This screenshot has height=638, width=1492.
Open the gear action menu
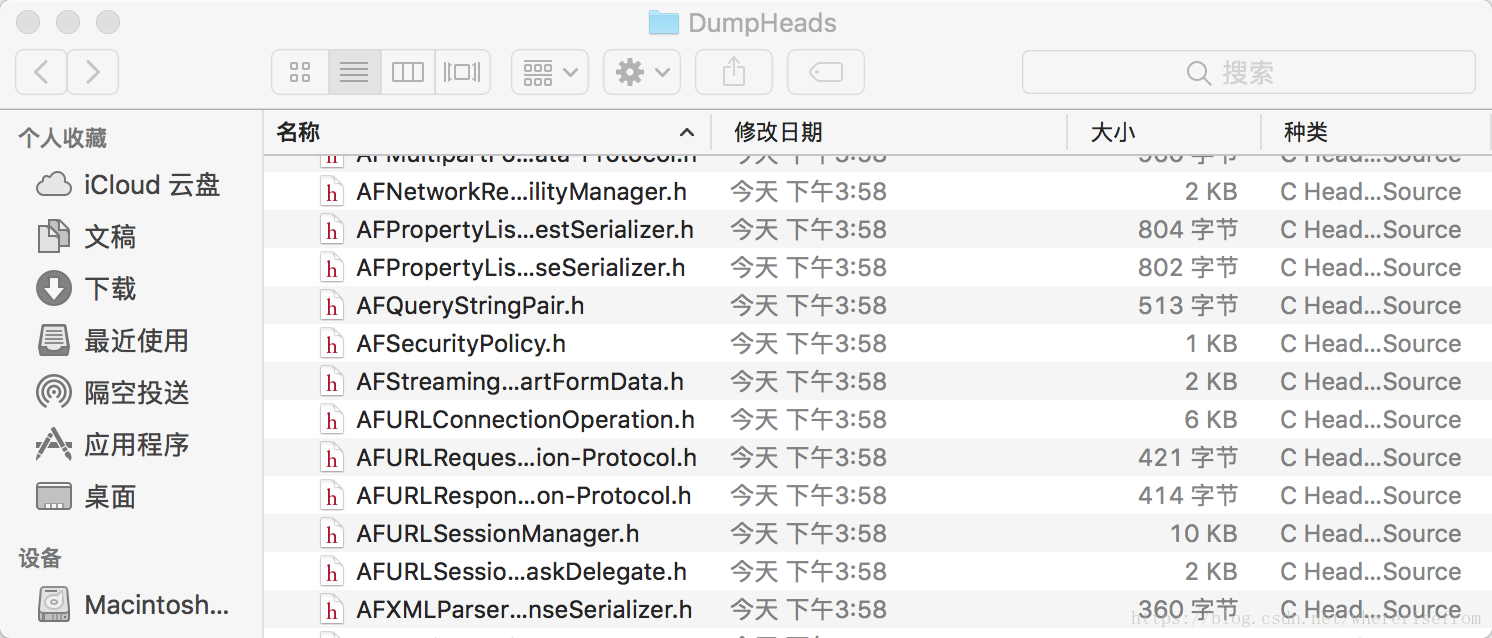[x=642, y=72]
